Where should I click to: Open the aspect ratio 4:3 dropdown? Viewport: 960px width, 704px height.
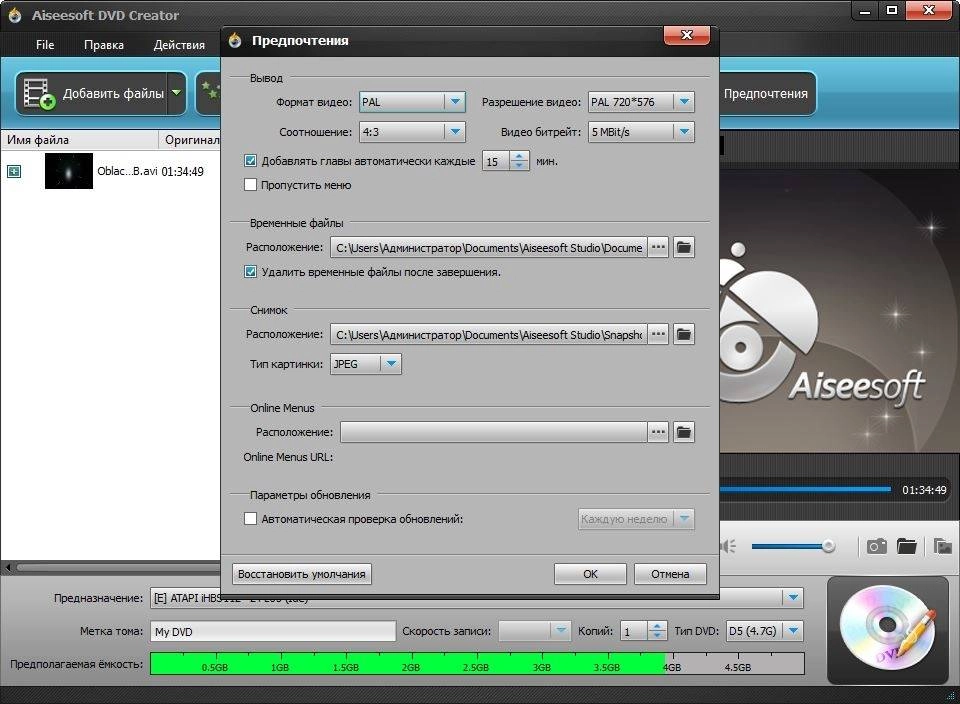[455, 132]
